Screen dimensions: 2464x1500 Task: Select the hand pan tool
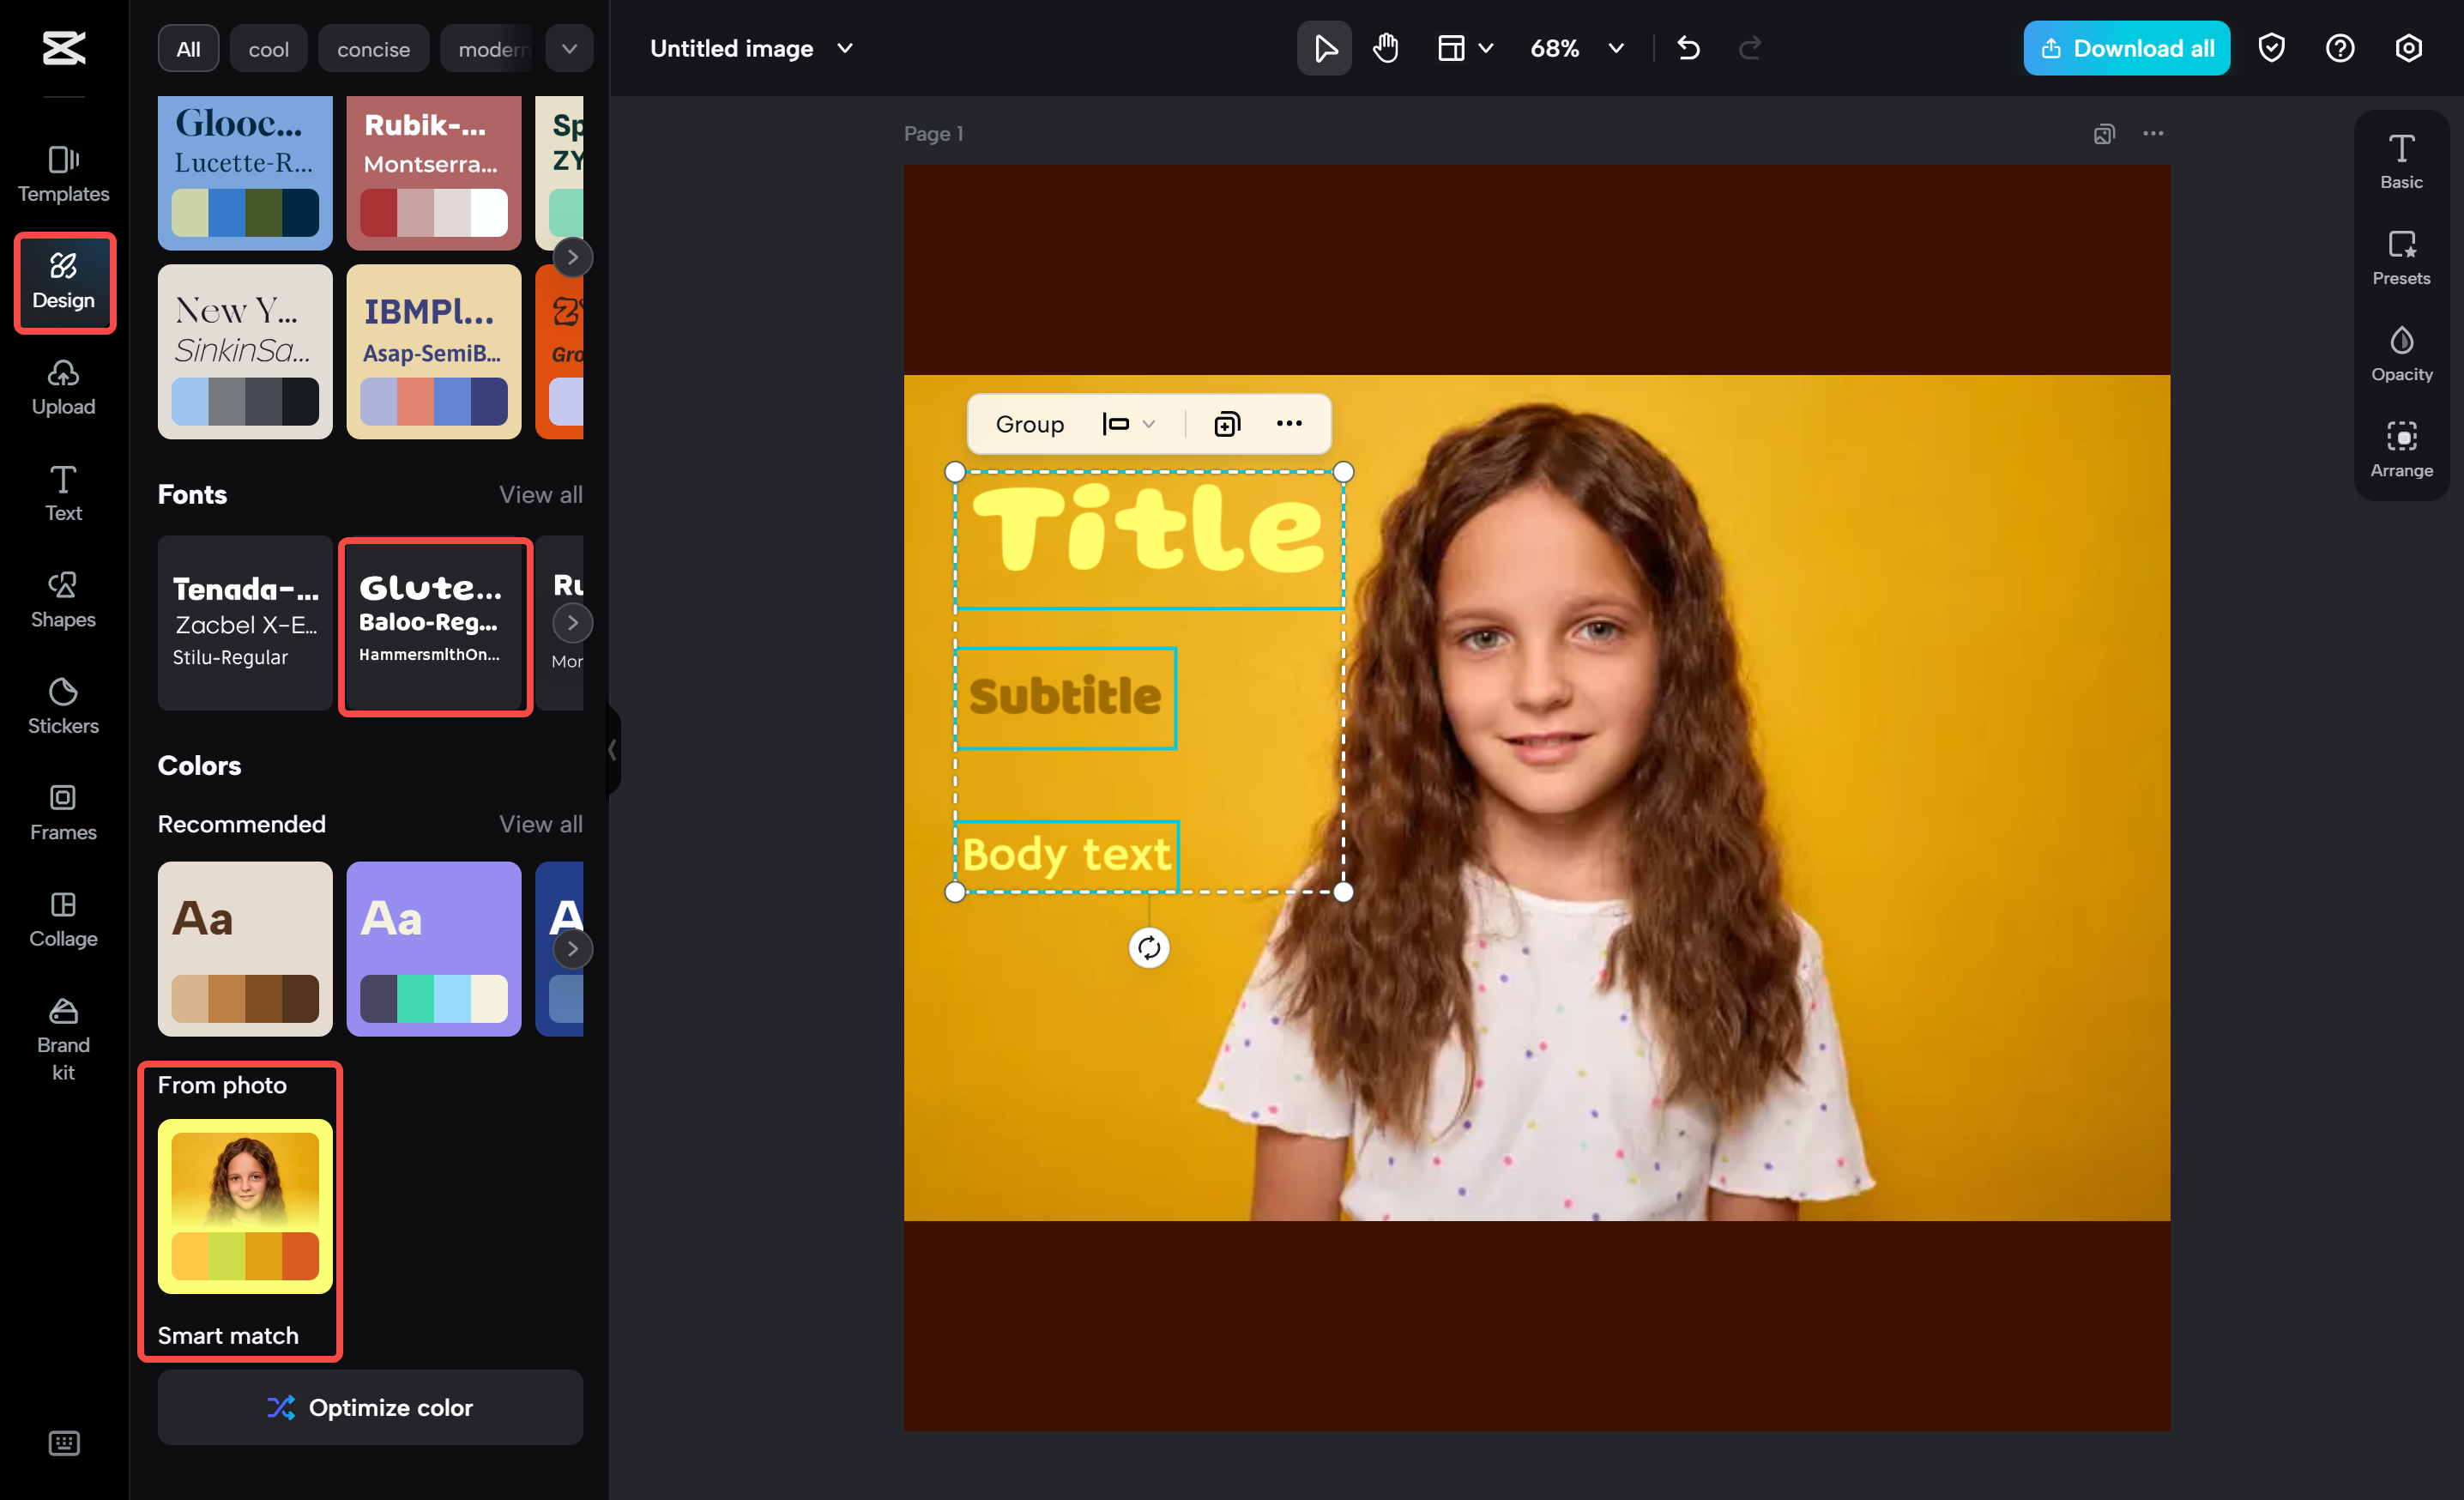[1385, 48]
